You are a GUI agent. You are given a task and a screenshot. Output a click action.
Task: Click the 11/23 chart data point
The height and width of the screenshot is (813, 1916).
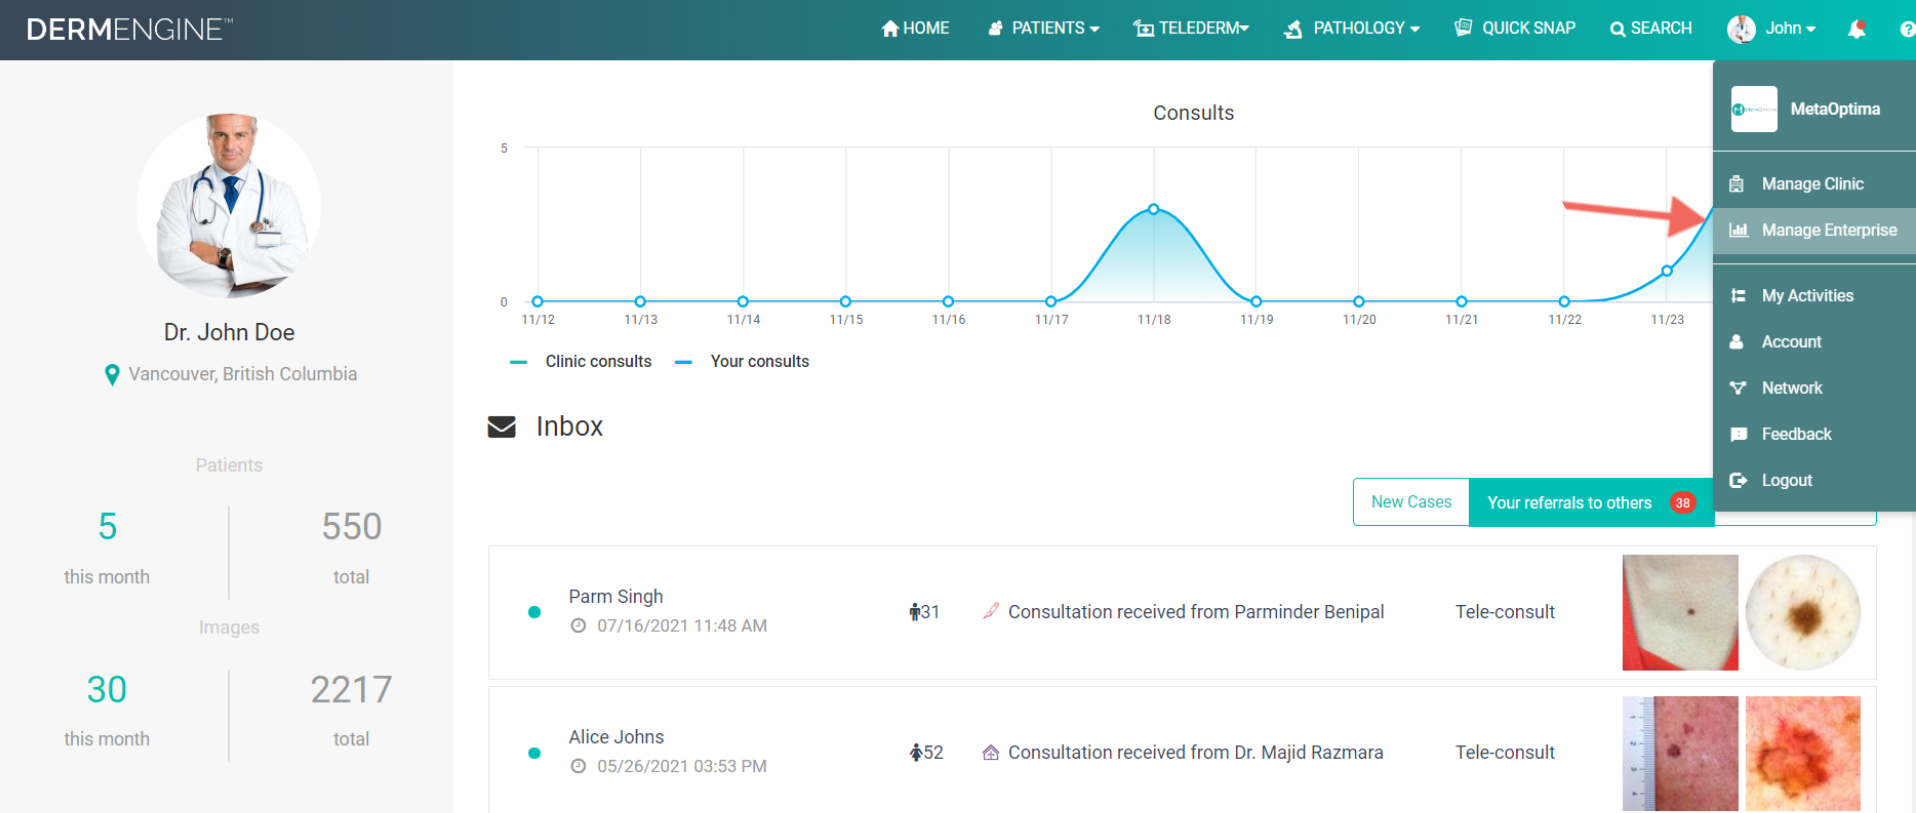point(1667,271)
